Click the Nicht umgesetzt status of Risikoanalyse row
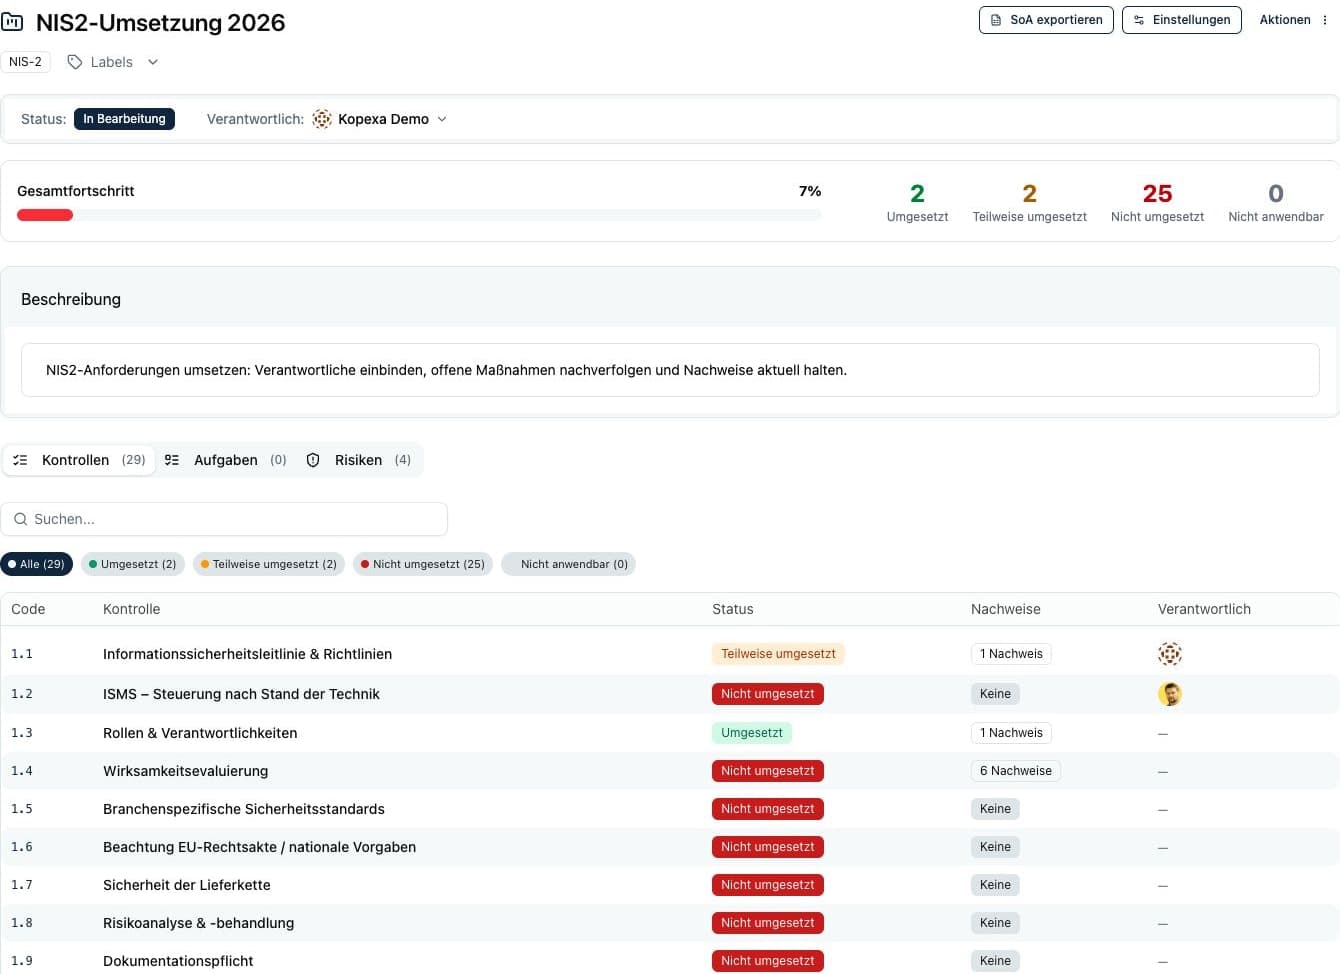Image resolution: width=1340 pixels, height=974 pixels. (768, 923)
